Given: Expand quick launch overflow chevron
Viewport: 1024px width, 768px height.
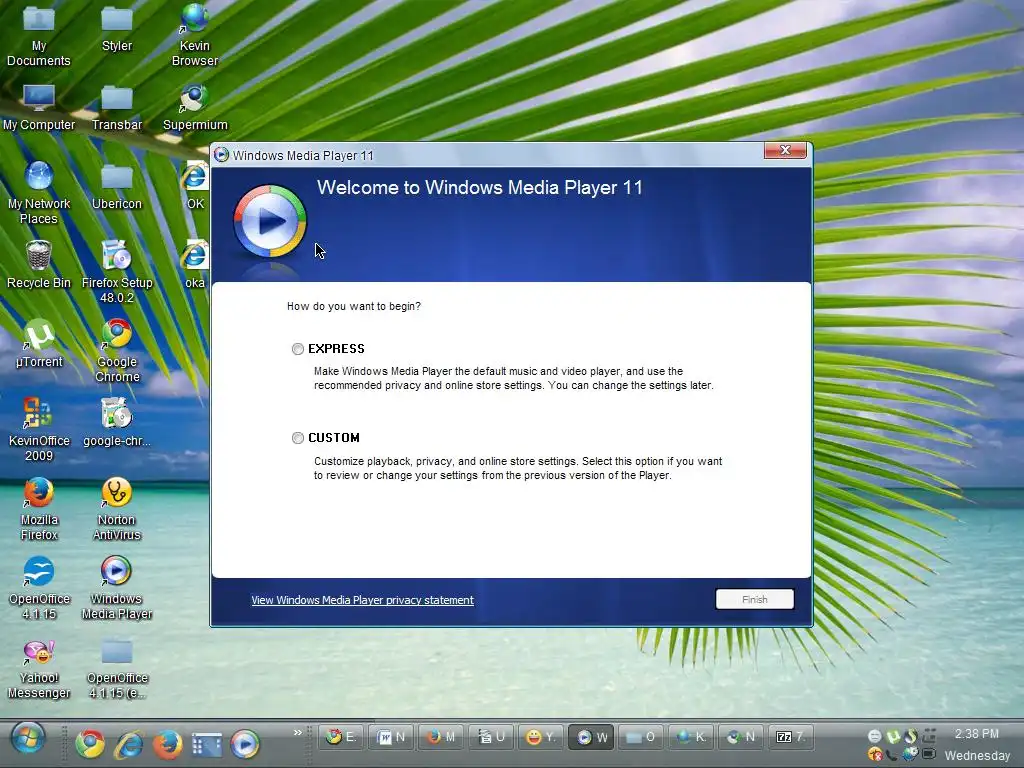Looking at the screenshot, I should click(x=298, y=733).
